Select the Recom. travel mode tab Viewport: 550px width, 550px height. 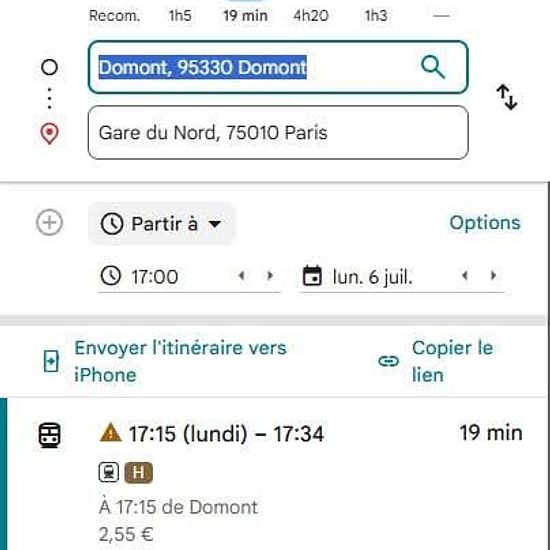tap(114, 15)
